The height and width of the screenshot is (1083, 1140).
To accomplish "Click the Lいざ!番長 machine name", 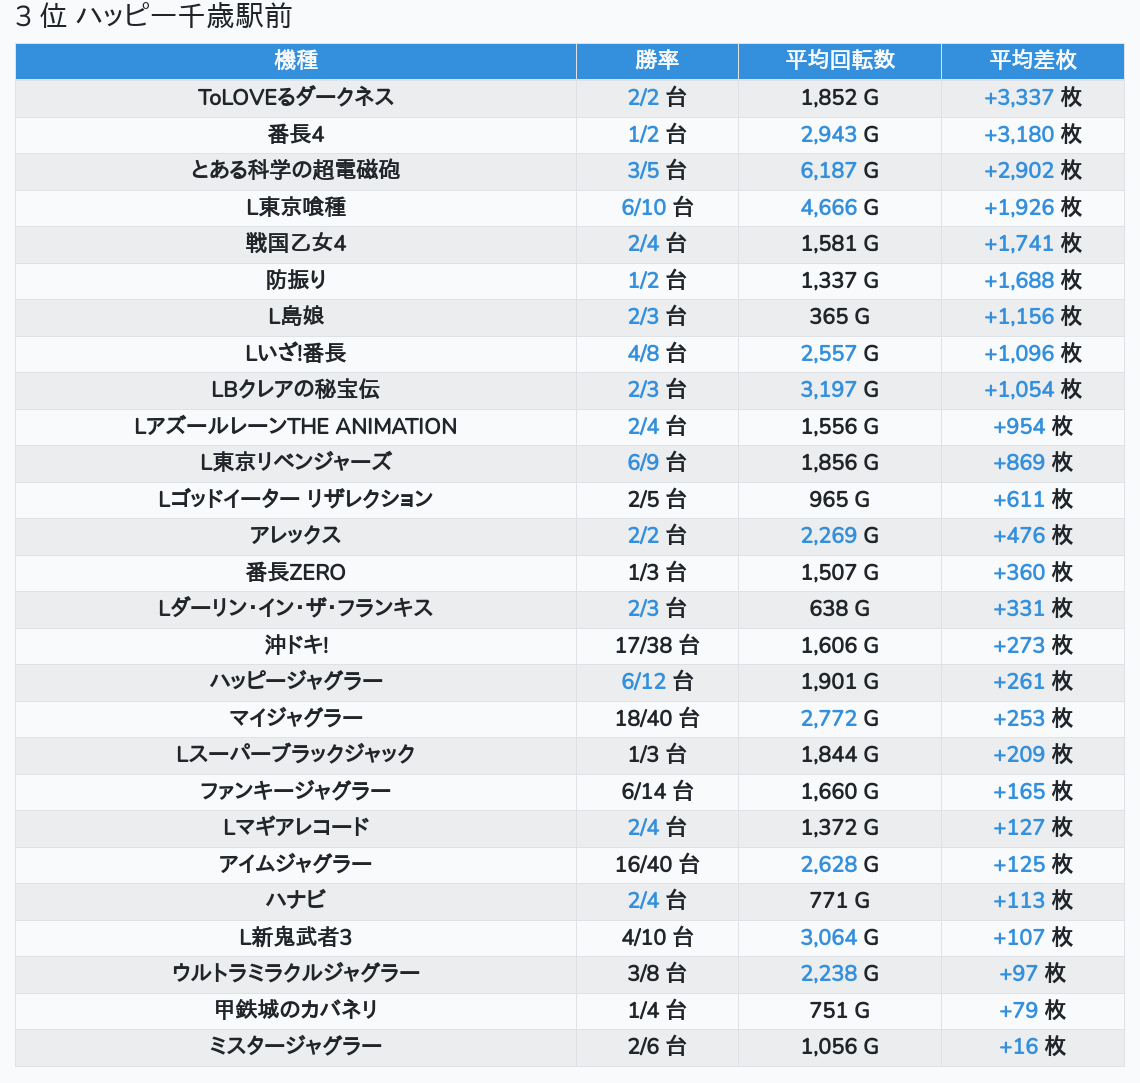I will coord(296,354).
